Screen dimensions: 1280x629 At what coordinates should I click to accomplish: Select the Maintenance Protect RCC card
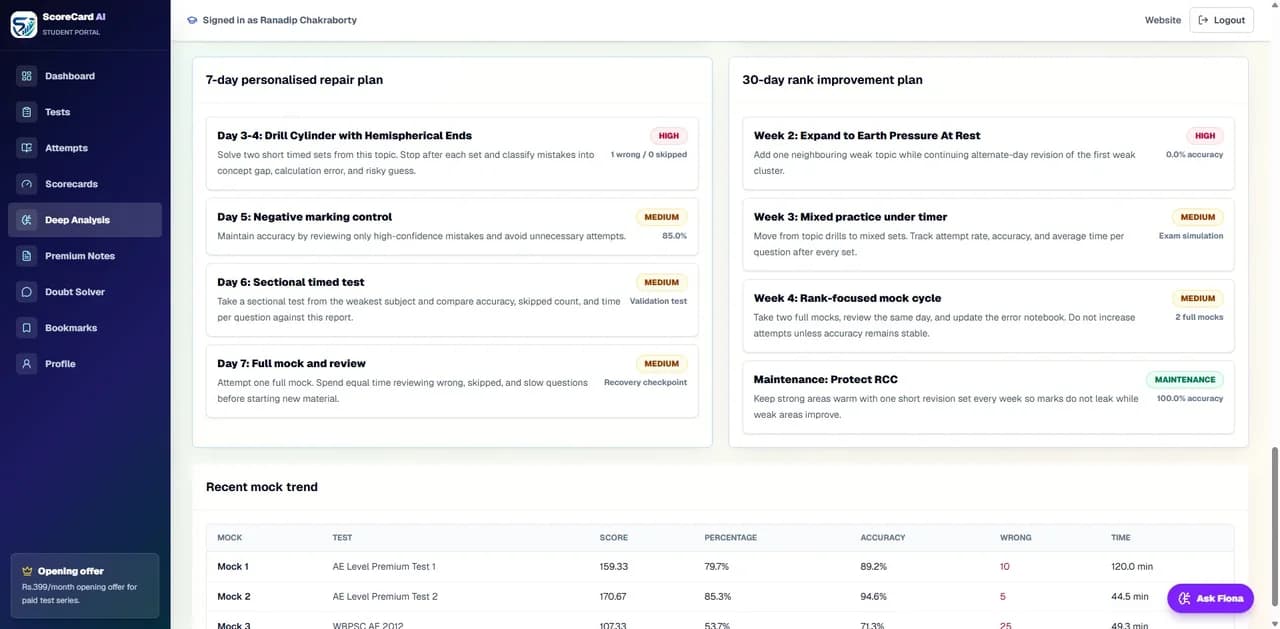click(988, 397)
